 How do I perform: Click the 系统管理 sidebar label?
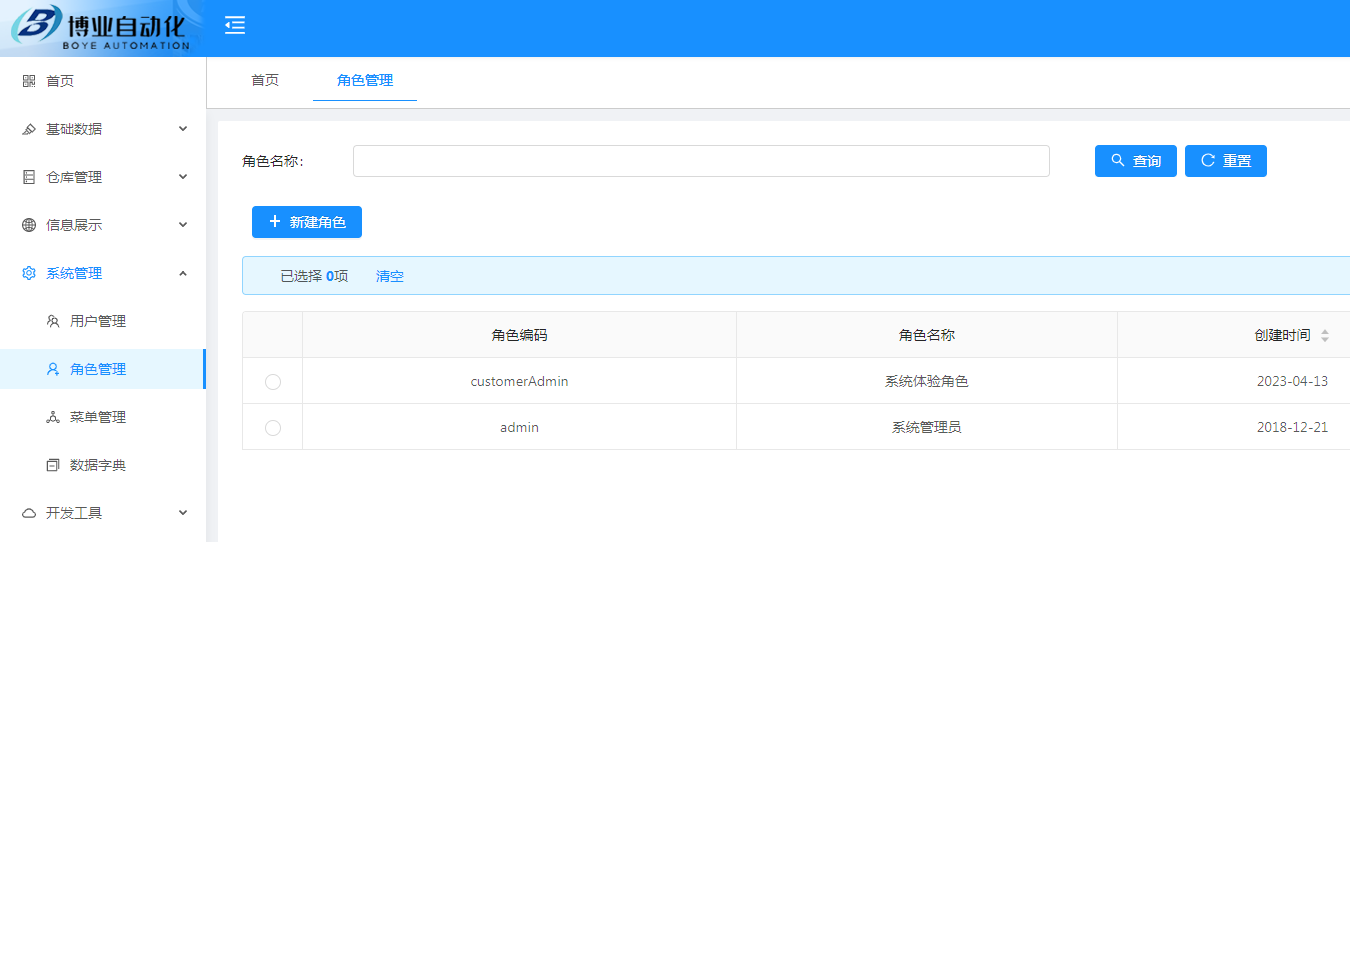pyautogui.click(x=74, y=273)
